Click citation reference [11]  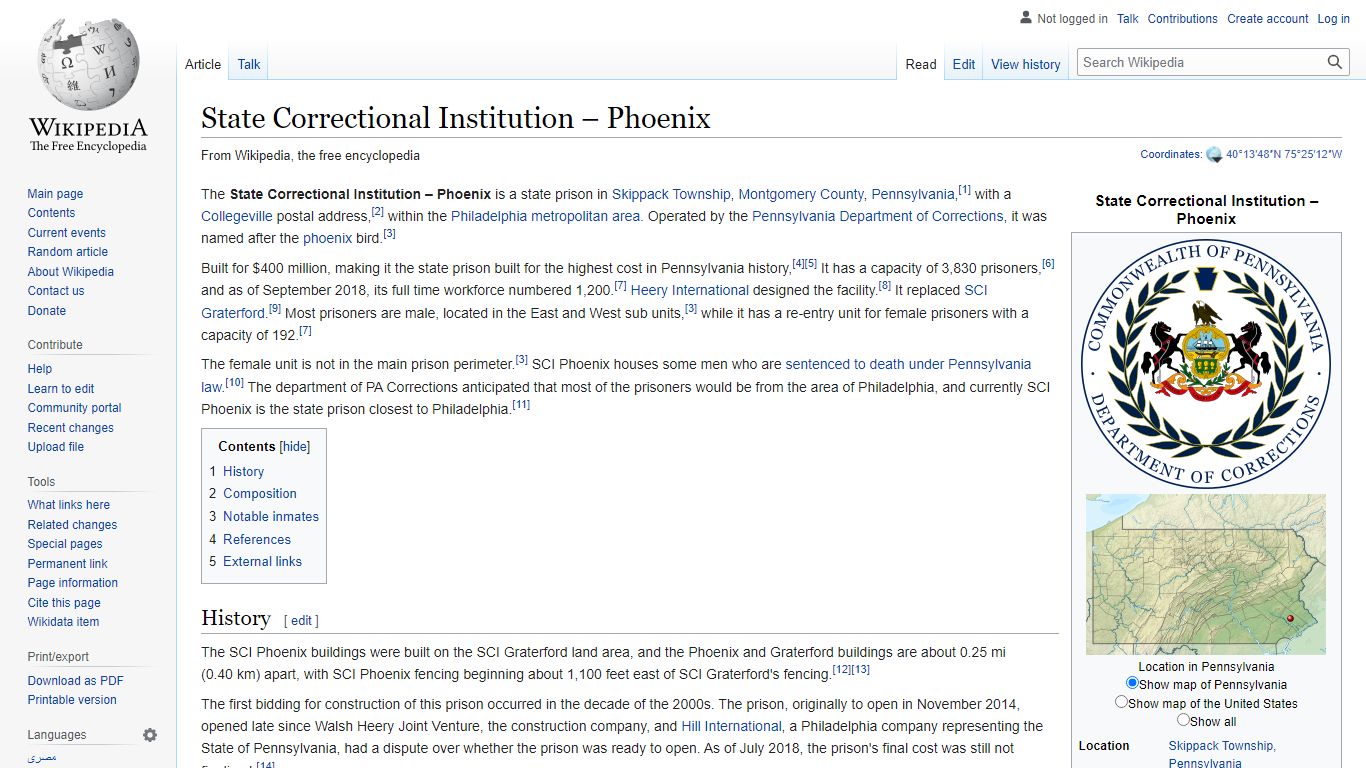point(521,405)
